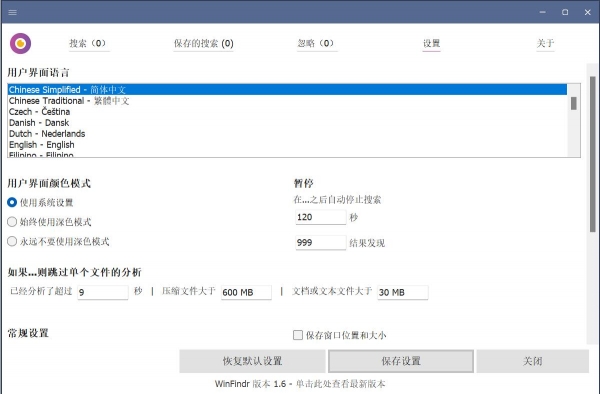Click the WinFindr purple circle logo
600x394 pixels.
click(x=20, y=43)
